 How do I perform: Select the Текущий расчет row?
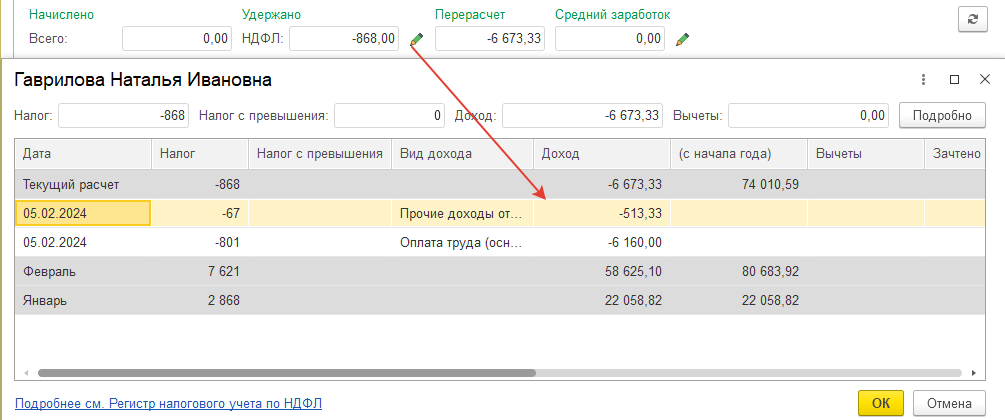[x=500, y=185]
